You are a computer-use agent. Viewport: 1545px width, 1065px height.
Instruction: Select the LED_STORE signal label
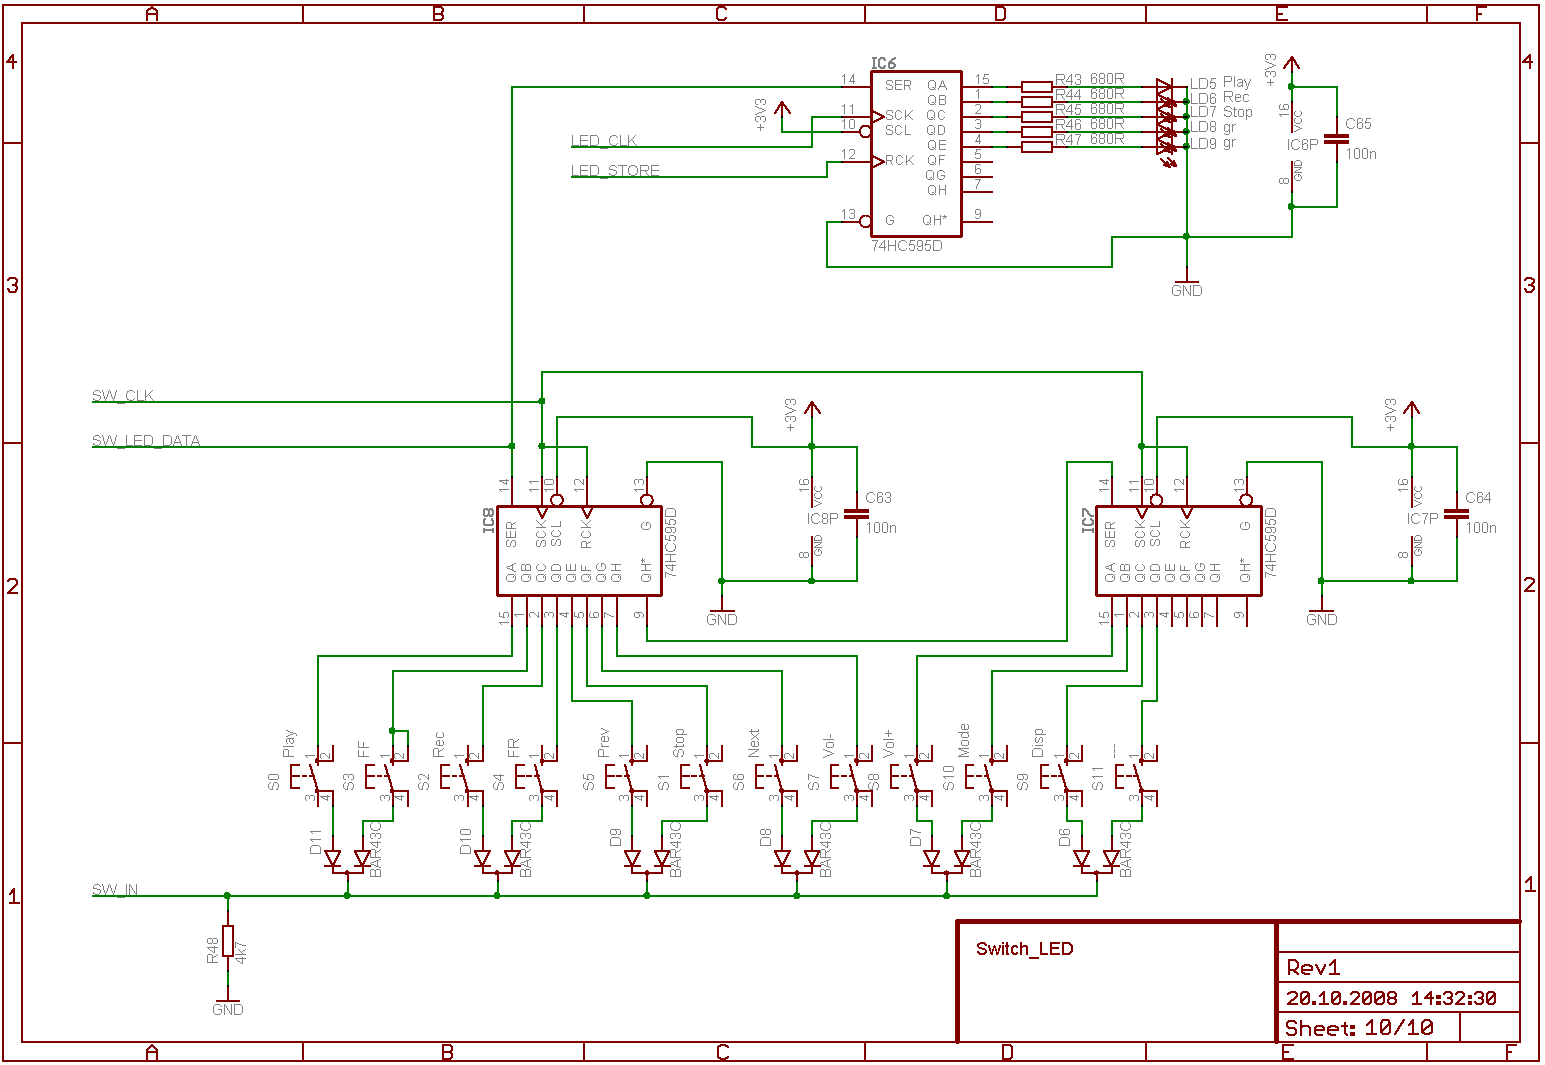click(615, 171)
